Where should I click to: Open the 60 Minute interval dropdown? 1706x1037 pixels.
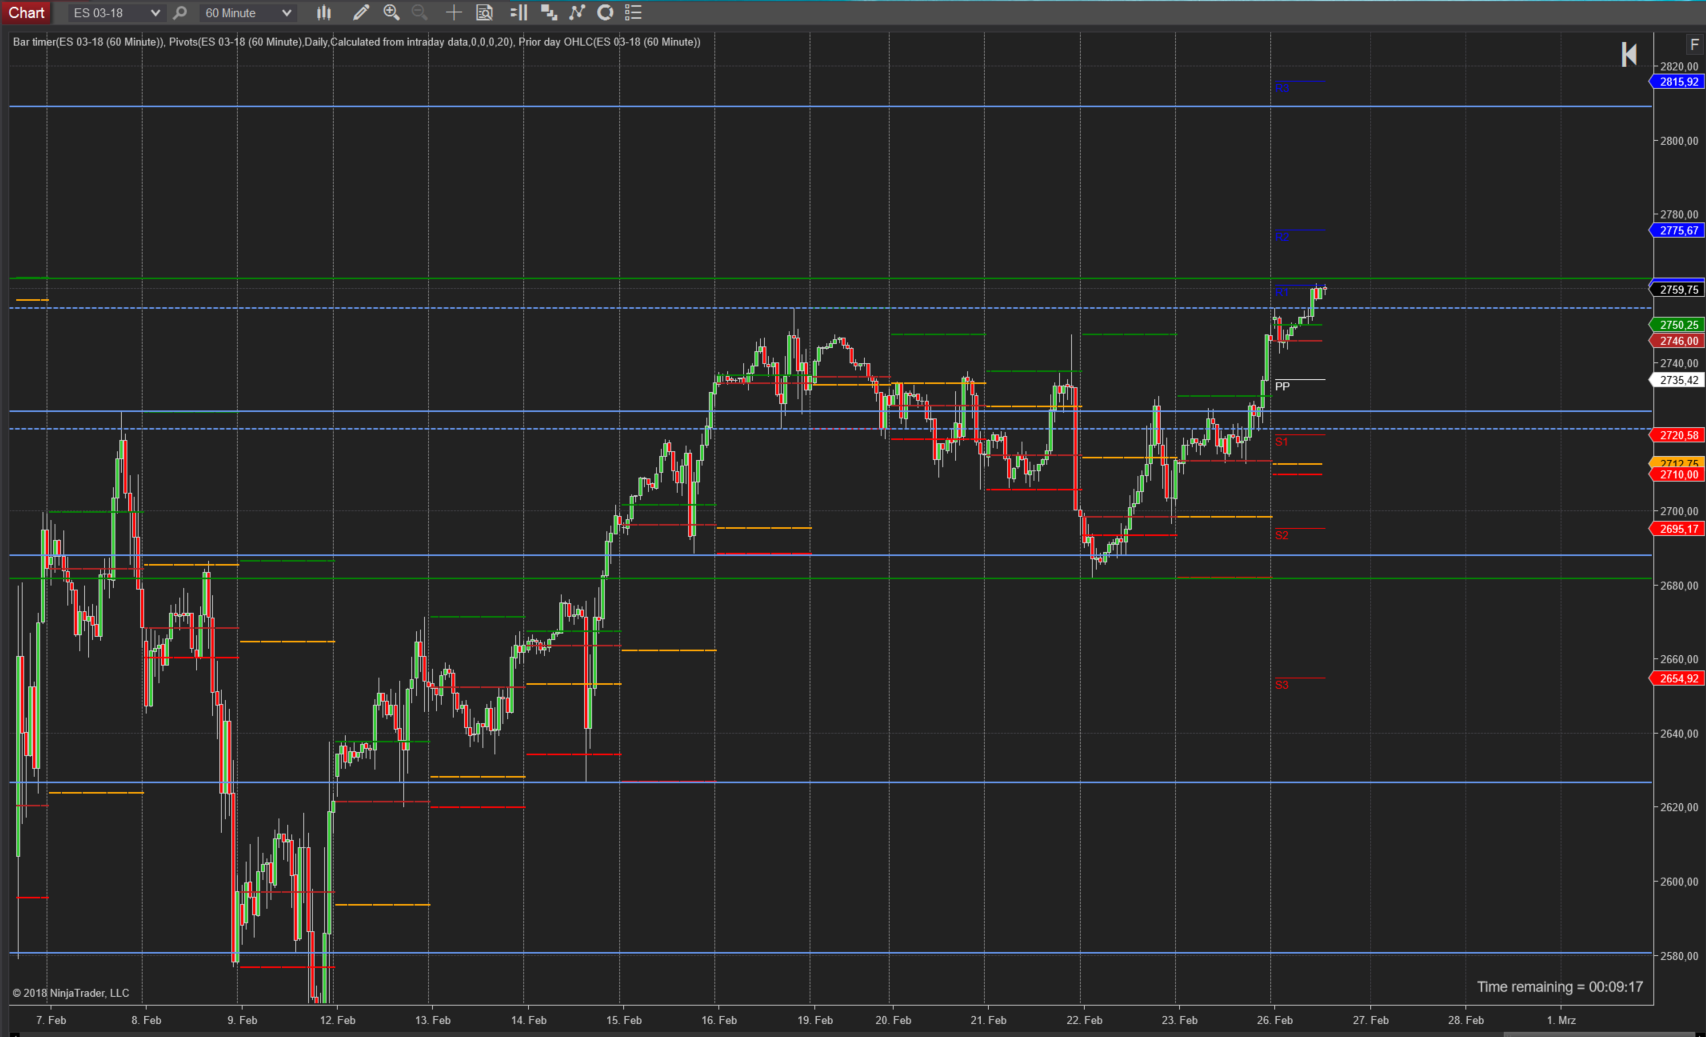pyautogui.click(x=247, y=13)
